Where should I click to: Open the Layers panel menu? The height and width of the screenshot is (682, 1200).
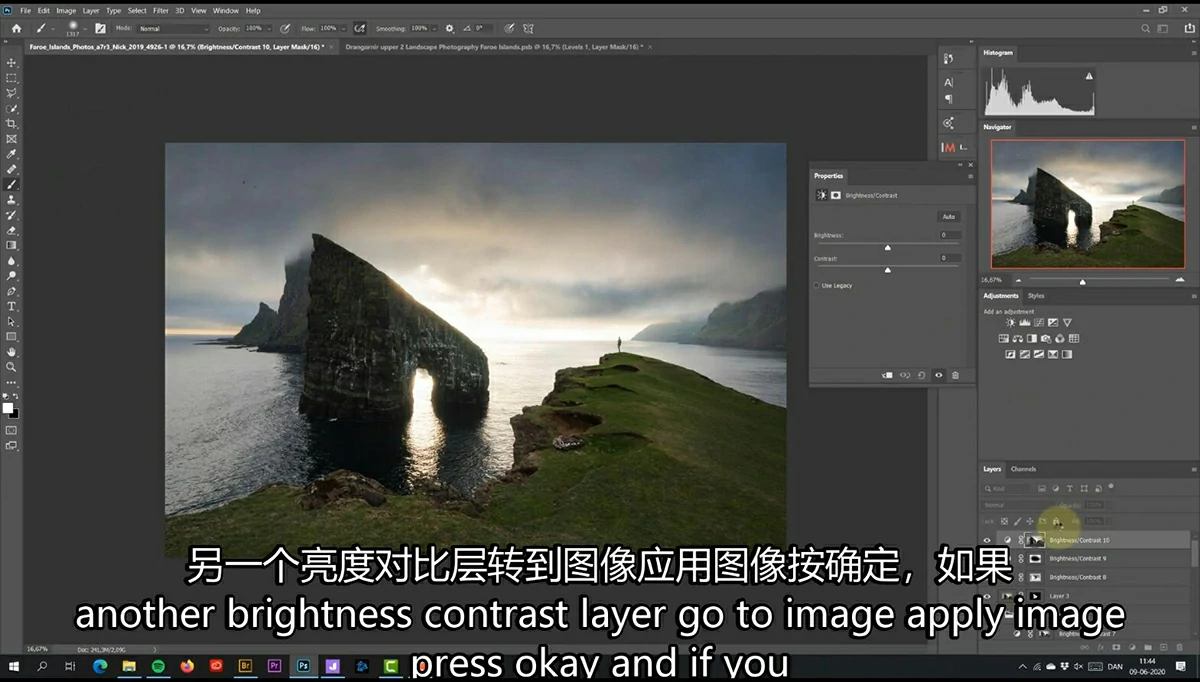coord(1193,469)
